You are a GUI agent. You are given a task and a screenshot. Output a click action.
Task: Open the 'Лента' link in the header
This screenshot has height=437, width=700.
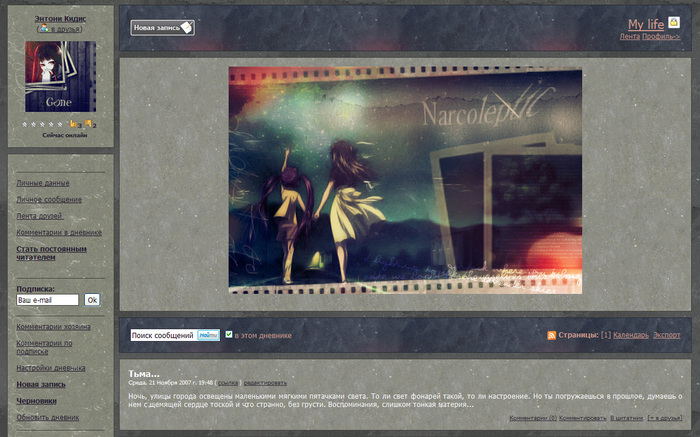[x=629, y=37]
